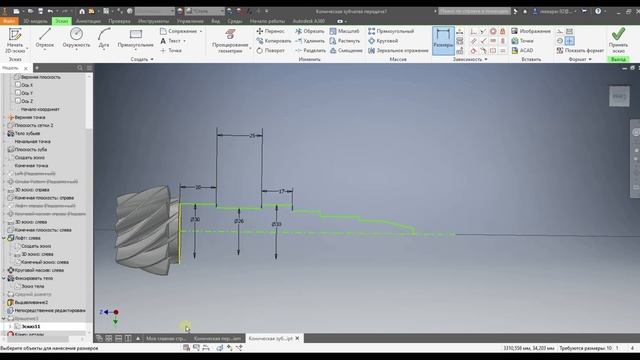Apply the Растянуть stretch tool
The width and height of the screenshot is (640, 360).
click(x=344, y=41)
